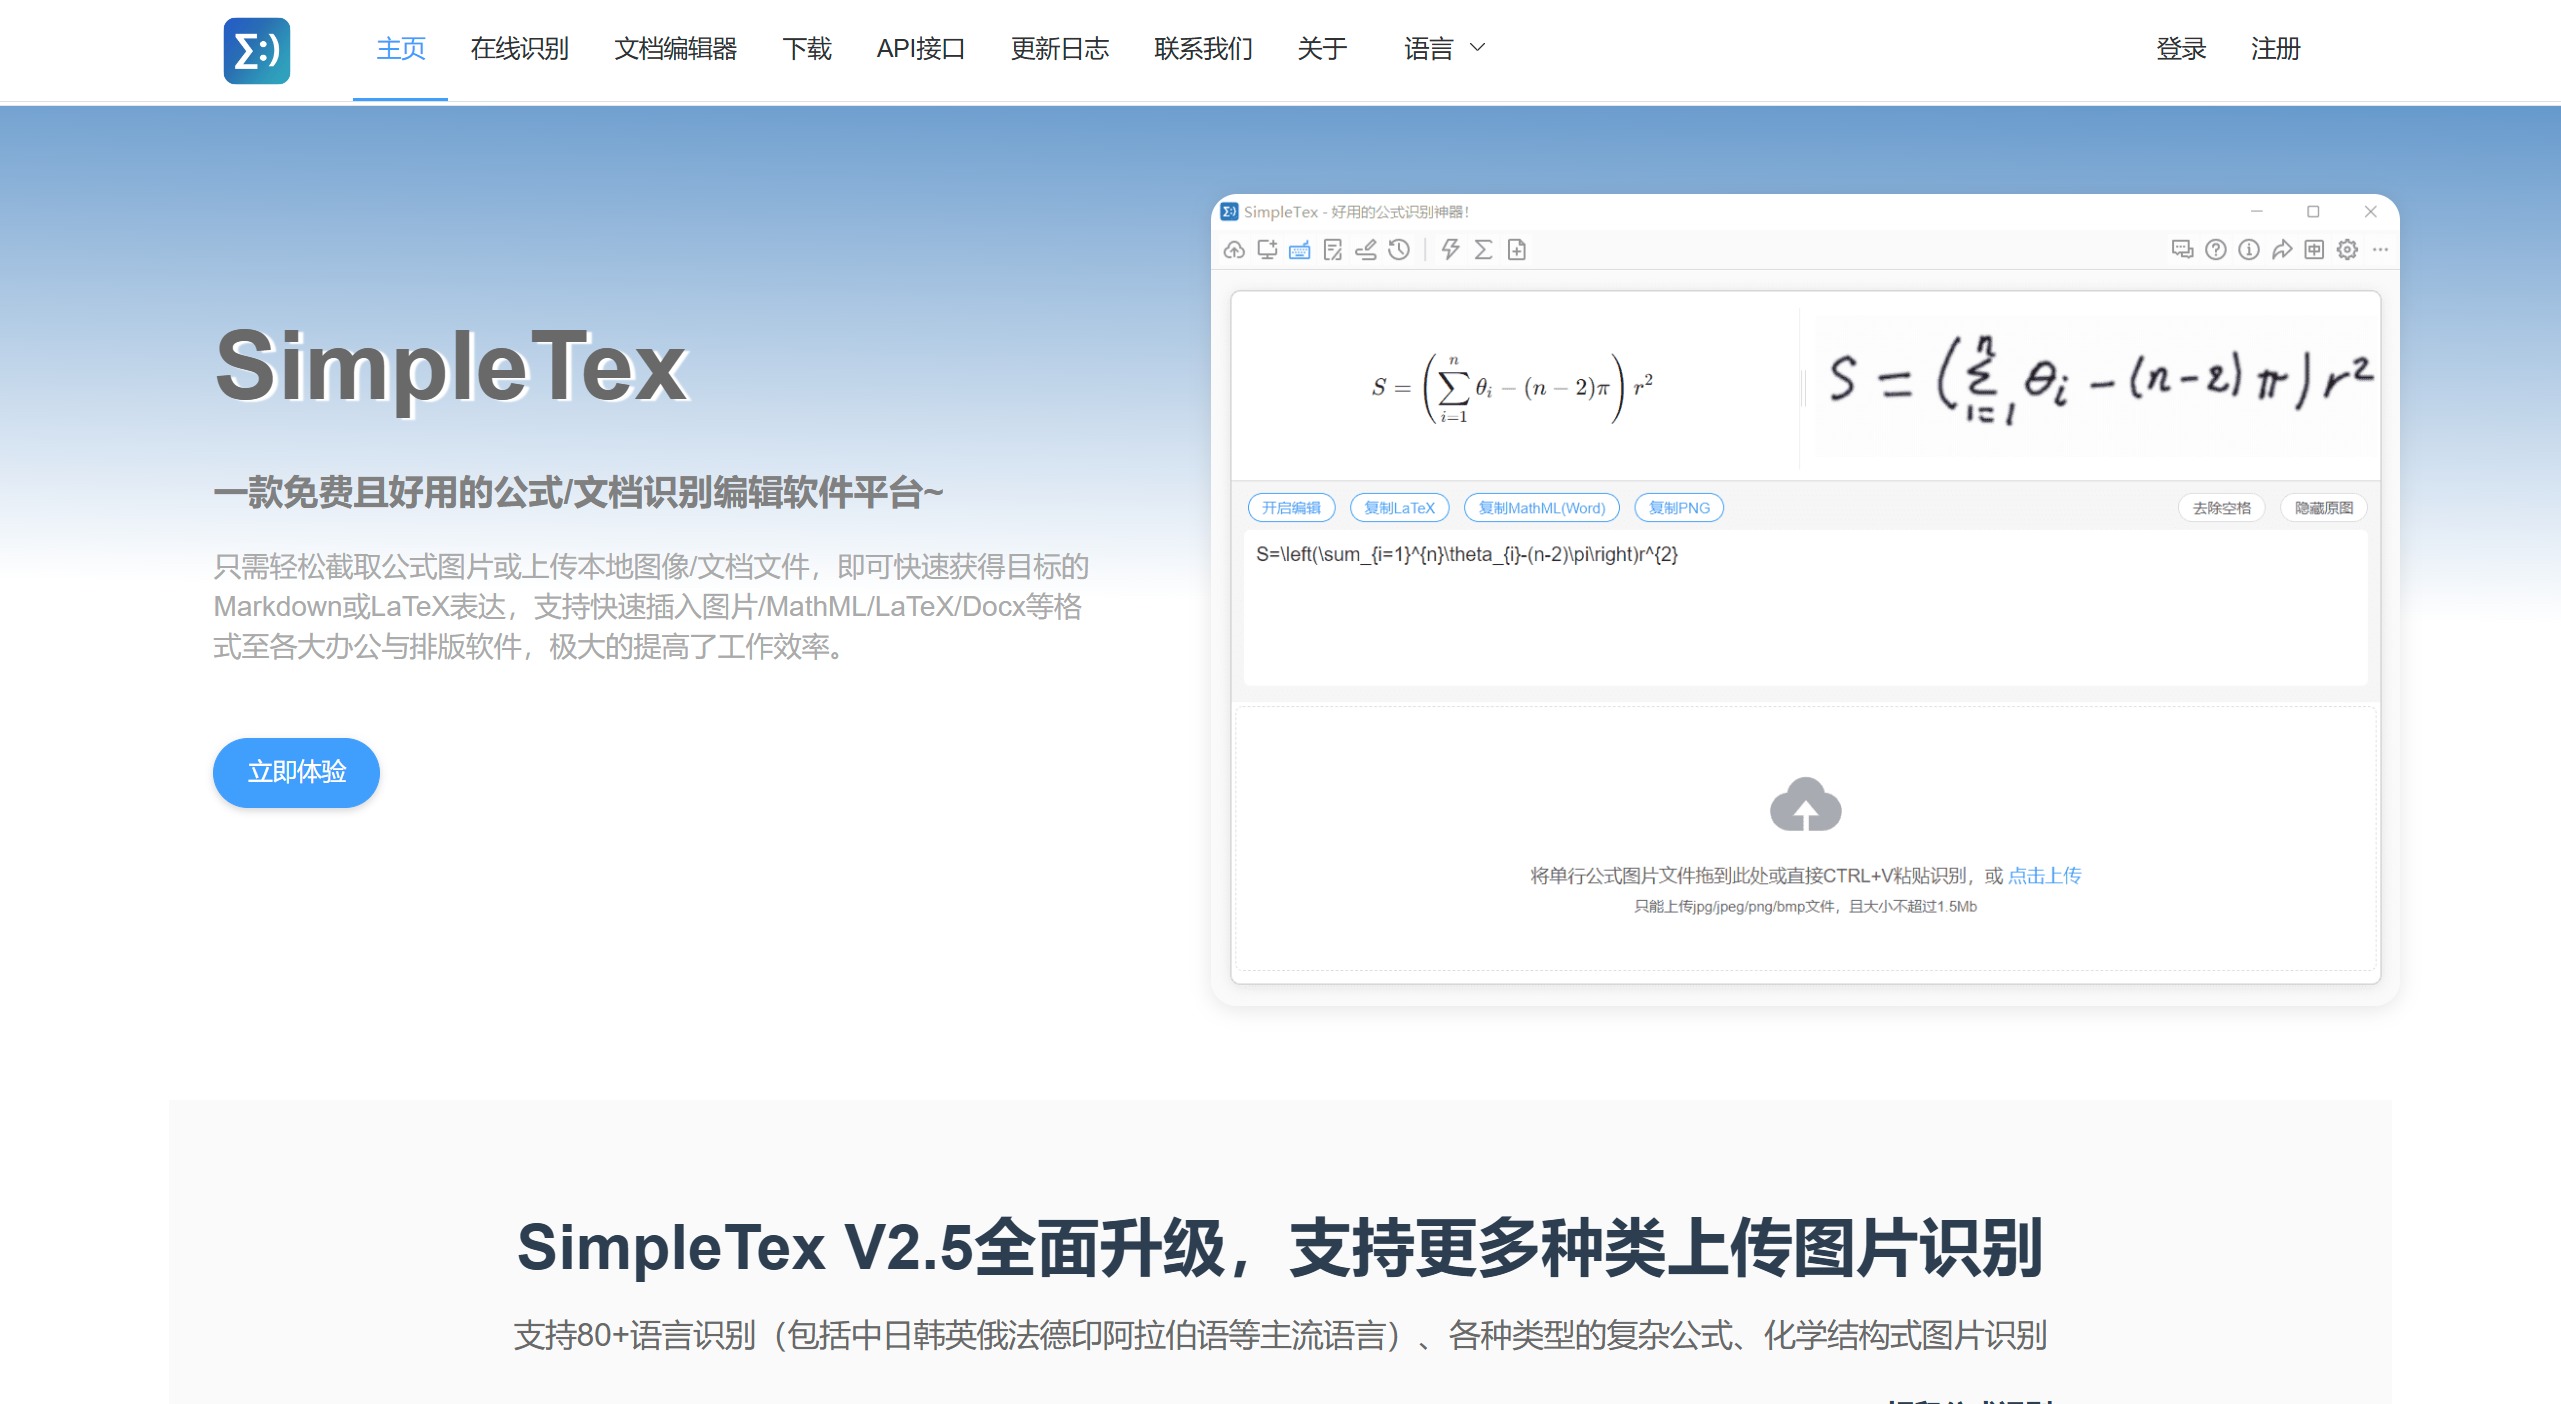
Task: Select the blue keyboard input icon
Action: (1300, 250)
